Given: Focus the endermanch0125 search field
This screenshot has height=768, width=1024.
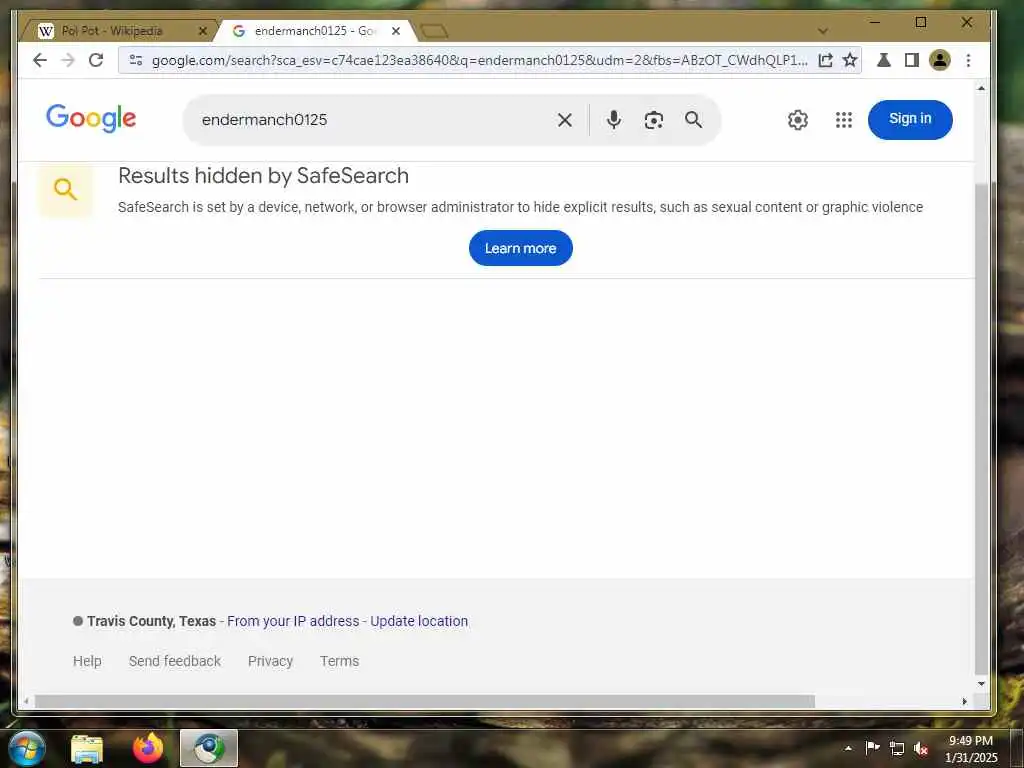Looking at the screenshot, I should coord(372,120).
